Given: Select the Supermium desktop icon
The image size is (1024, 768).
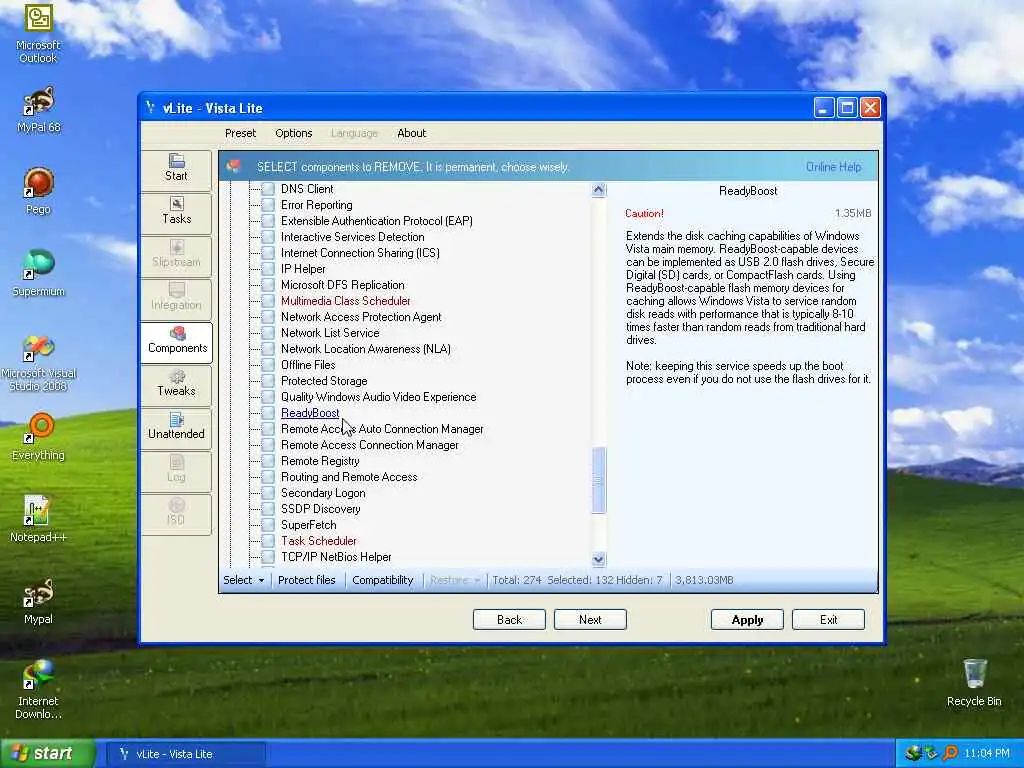Looking at the screenshot, I should (x=38, y=273).
